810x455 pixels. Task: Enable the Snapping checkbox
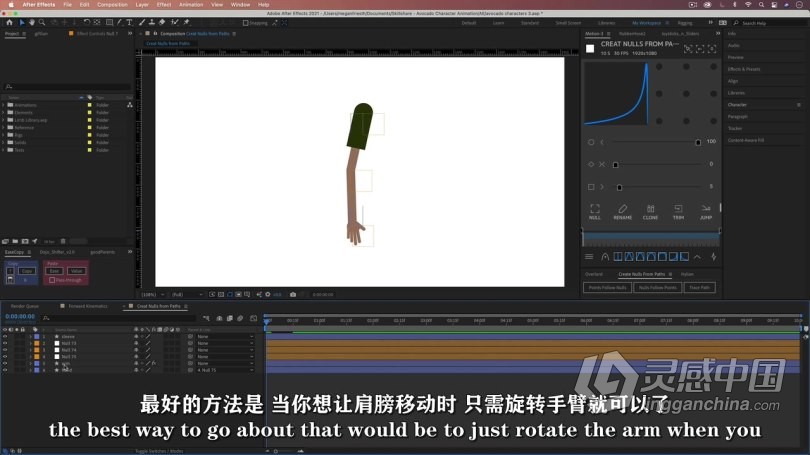tap(245, 23)
